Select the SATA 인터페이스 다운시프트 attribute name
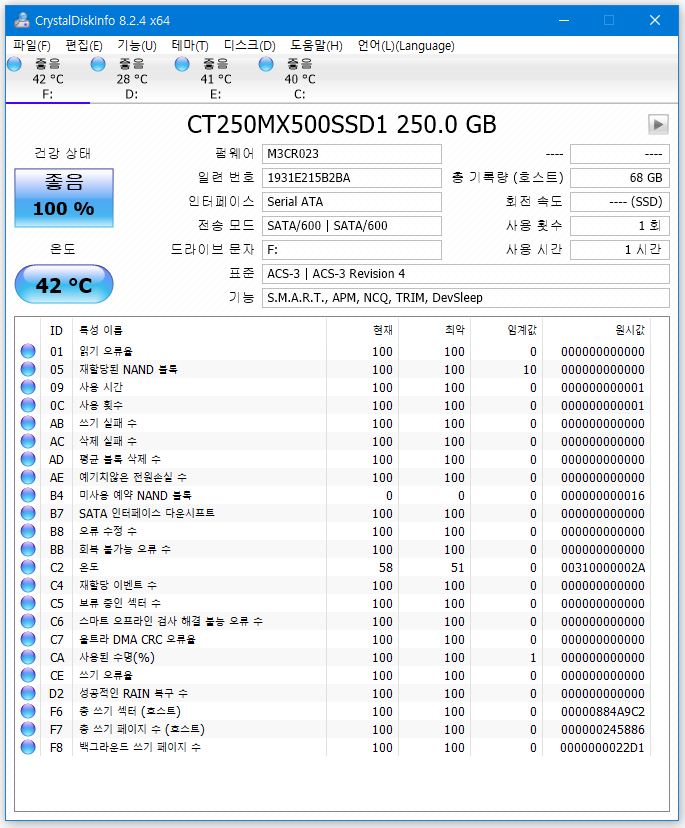 pyautogui.click(x=147, y=513)
